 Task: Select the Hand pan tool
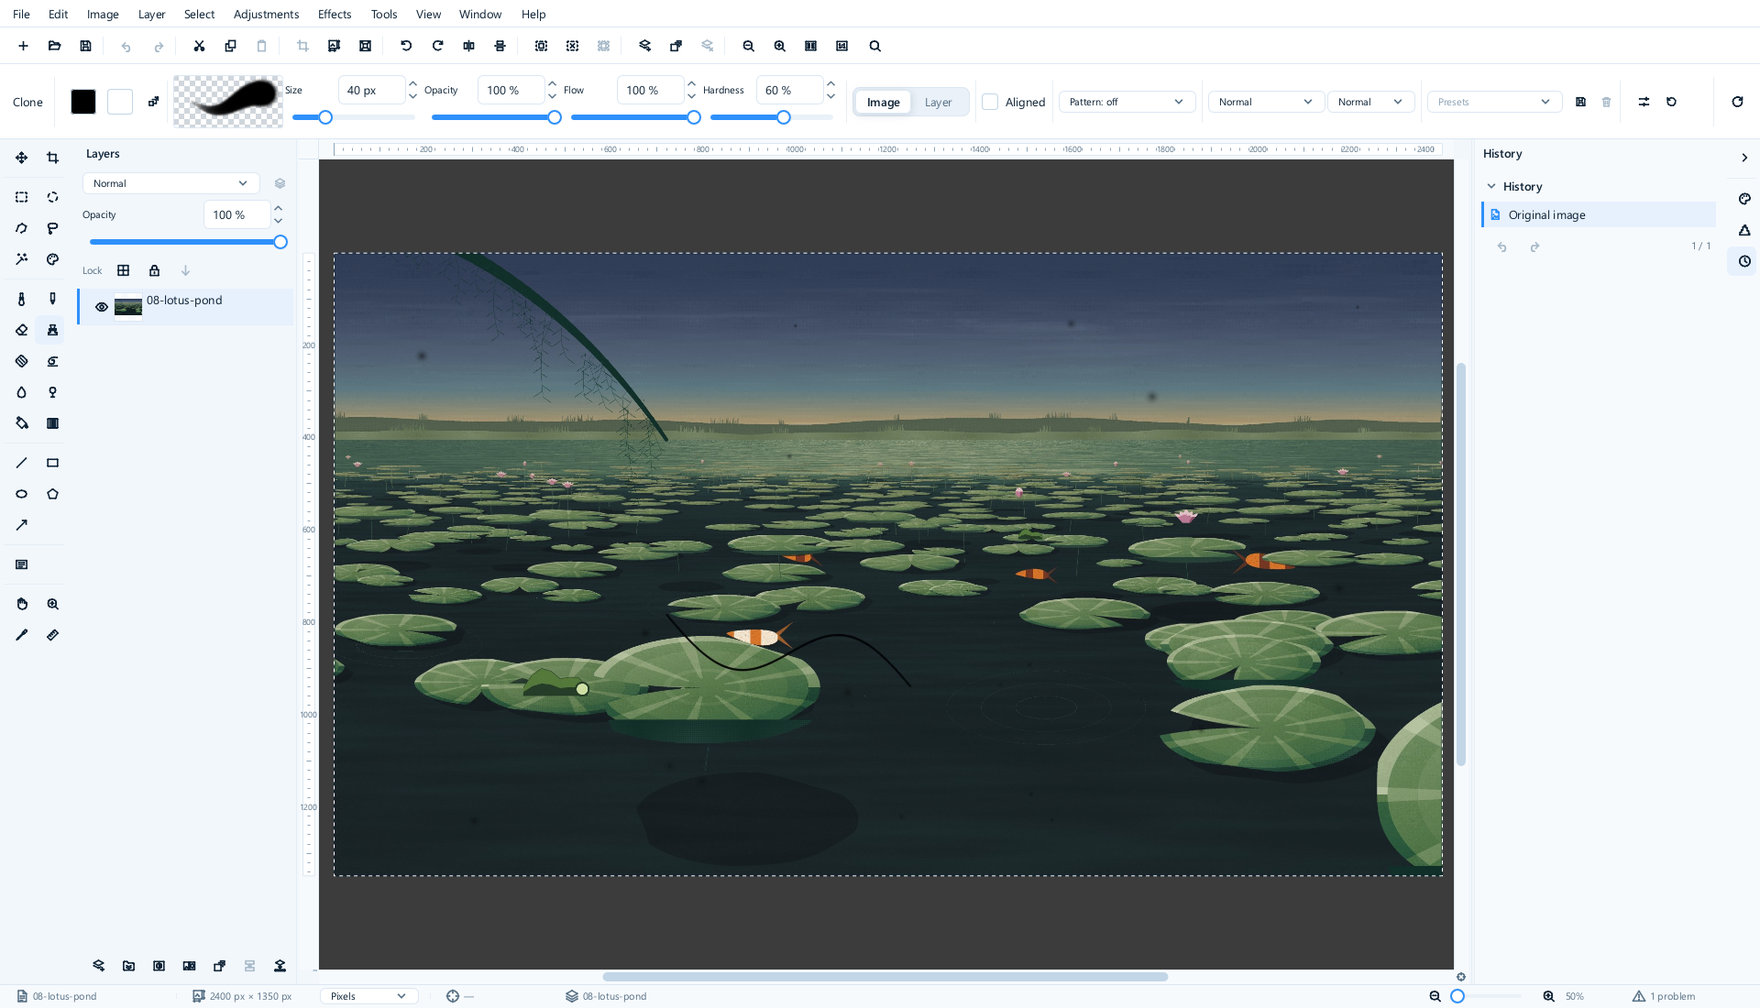pyautogui.click(x=21, y=604)
